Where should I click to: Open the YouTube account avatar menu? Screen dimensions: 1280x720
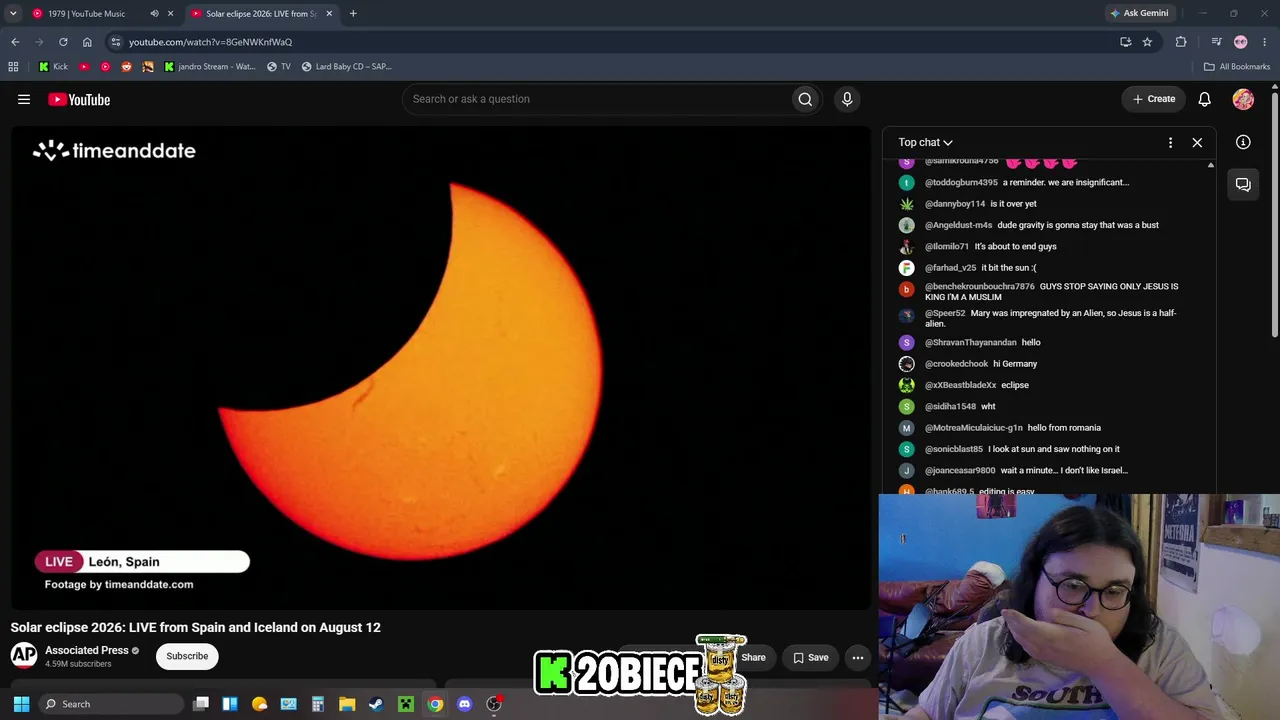1243,99
